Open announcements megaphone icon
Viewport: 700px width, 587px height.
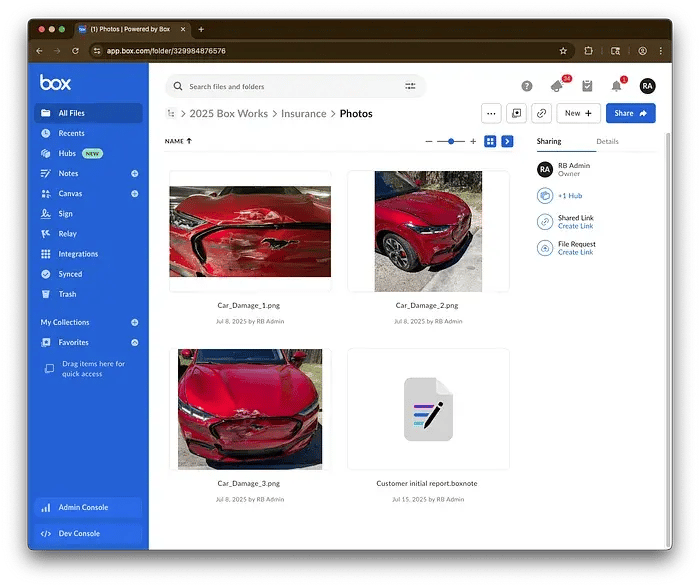pos(557,86)
